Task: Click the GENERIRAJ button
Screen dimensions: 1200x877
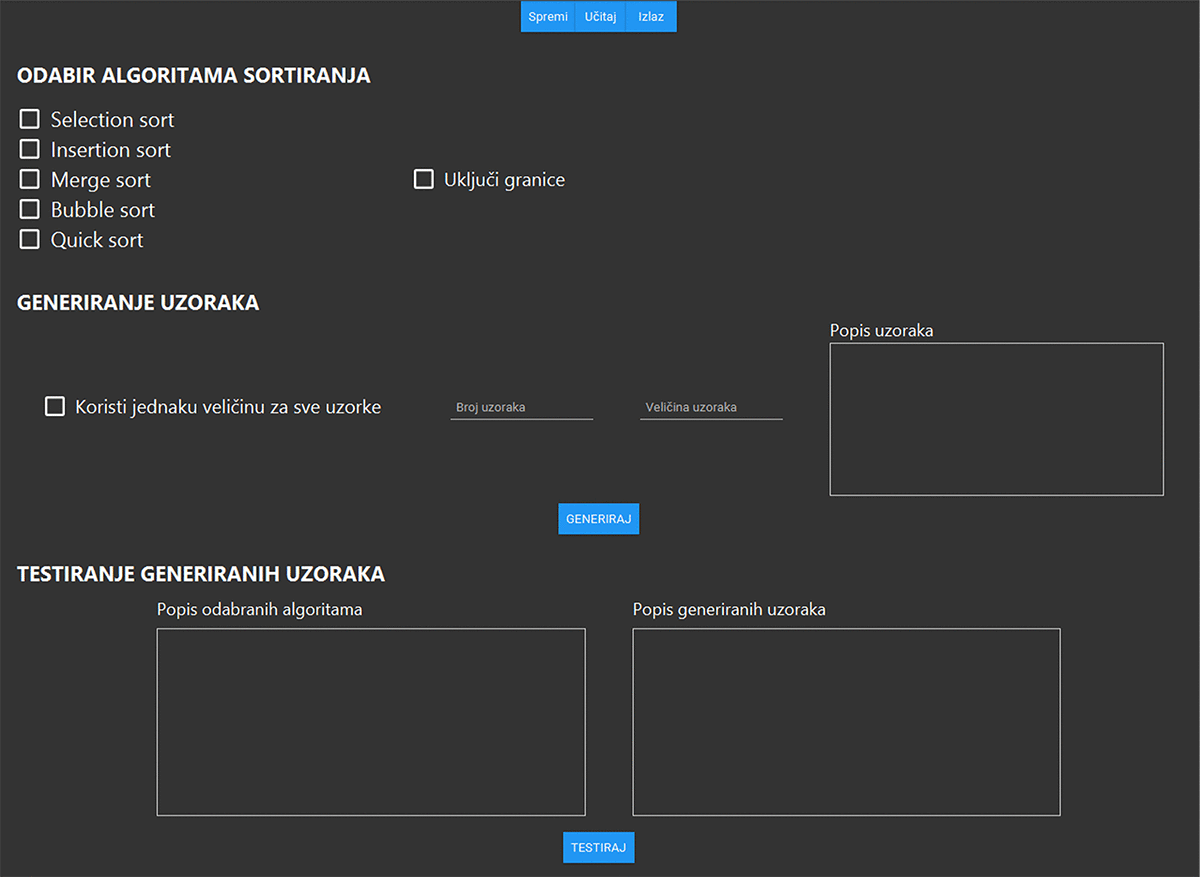Action: point(598,519)
